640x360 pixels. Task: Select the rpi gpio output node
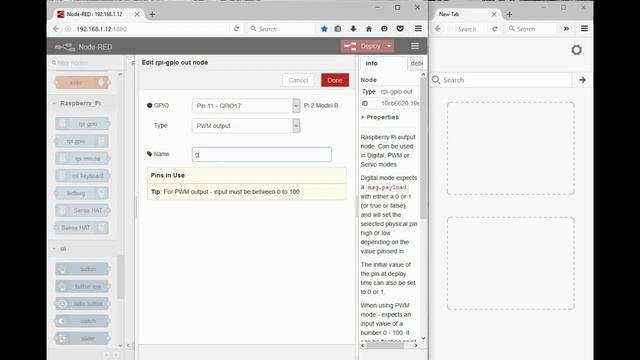tap(82, 141)
